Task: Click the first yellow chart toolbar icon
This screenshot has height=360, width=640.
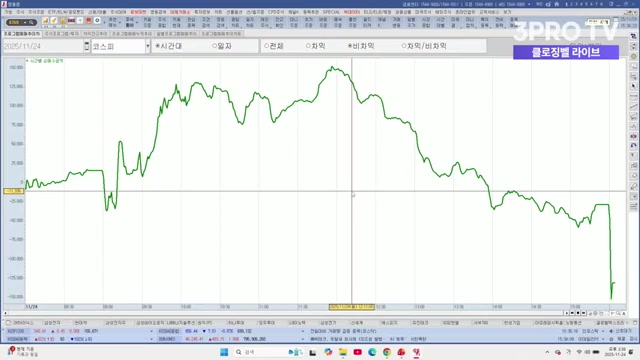Action: [x=45, y=20]
